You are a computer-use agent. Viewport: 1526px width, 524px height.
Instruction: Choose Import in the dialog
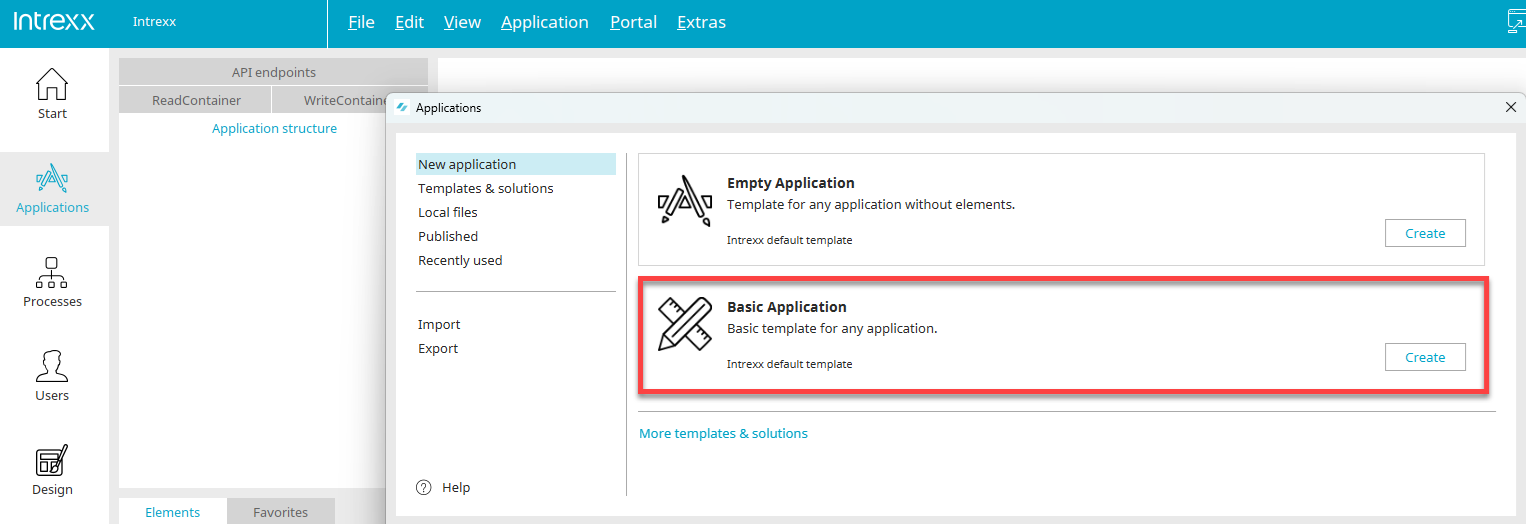pos(439,324)
